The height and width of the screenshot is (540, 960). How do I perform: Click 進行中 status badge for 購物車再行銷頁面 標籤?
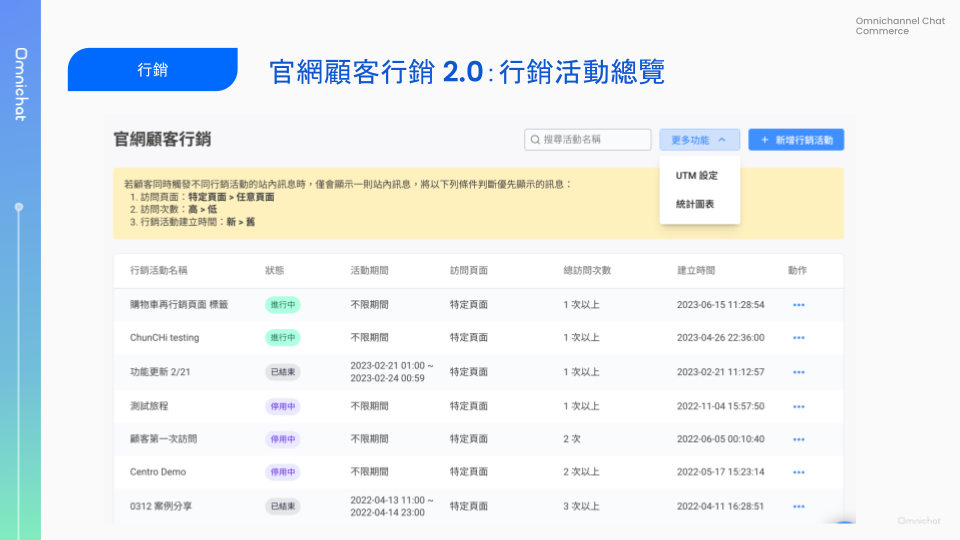[283, 305]
